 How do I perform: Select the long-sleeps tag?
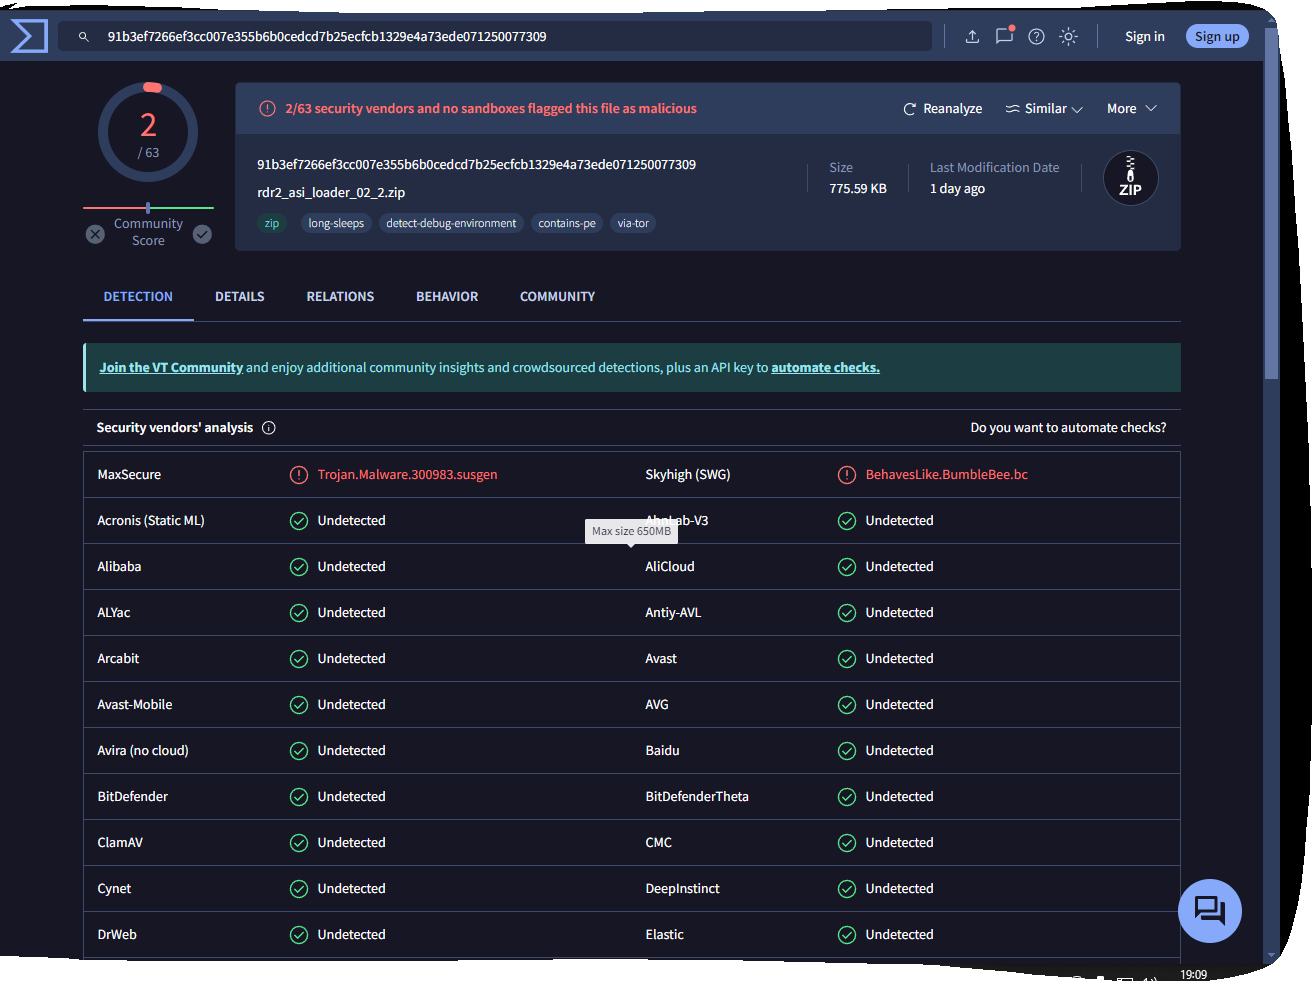pos(336,224)
